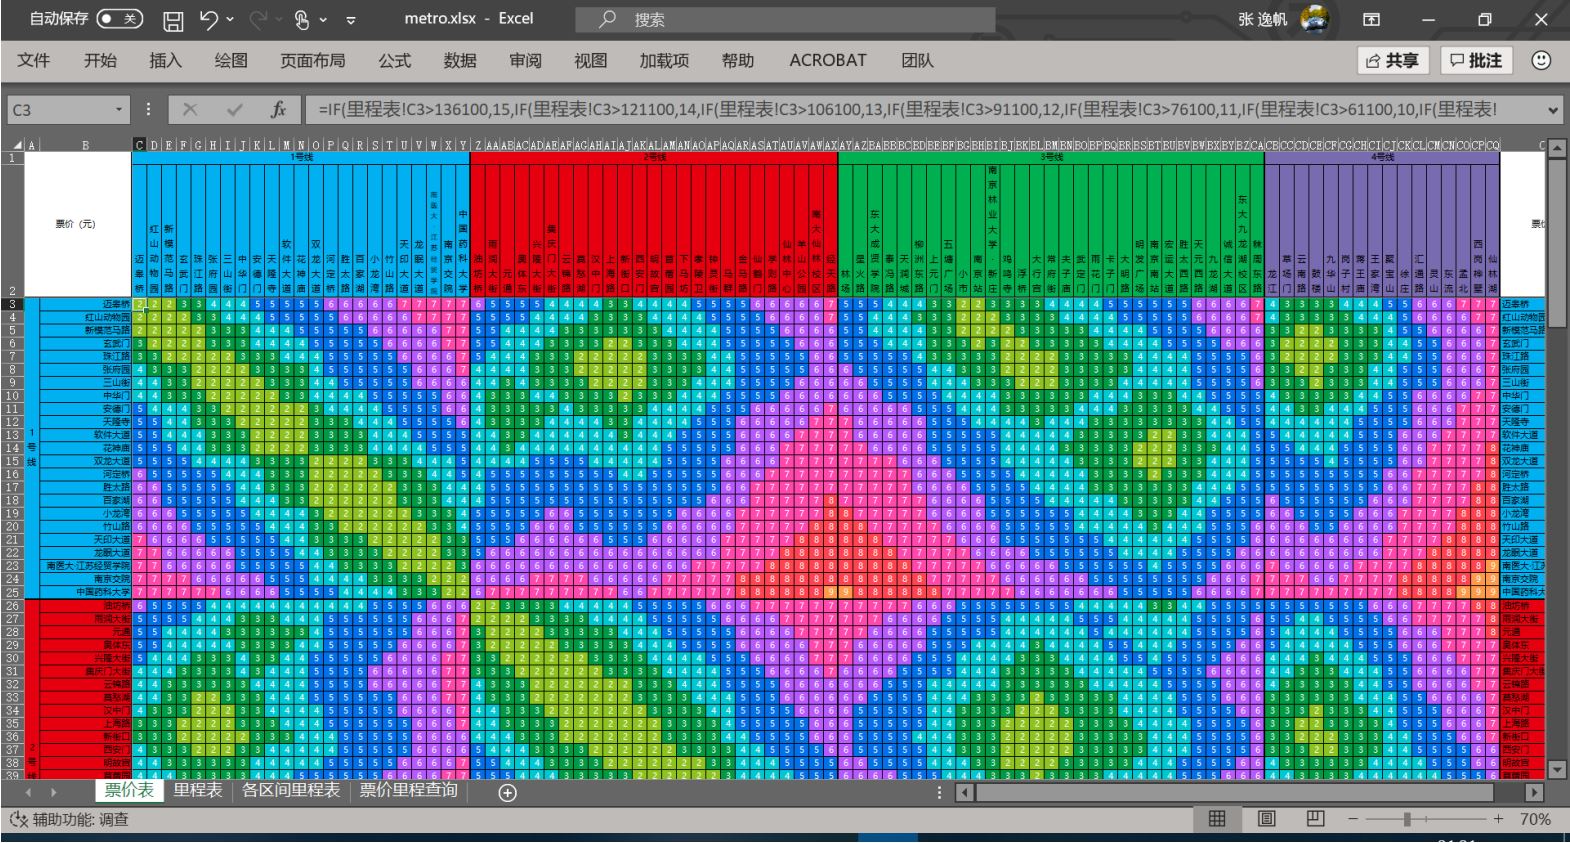This screenshot has height=843, width=1570.
Task: Click the 2号线 header above red columns
Action: click(654, 157)
